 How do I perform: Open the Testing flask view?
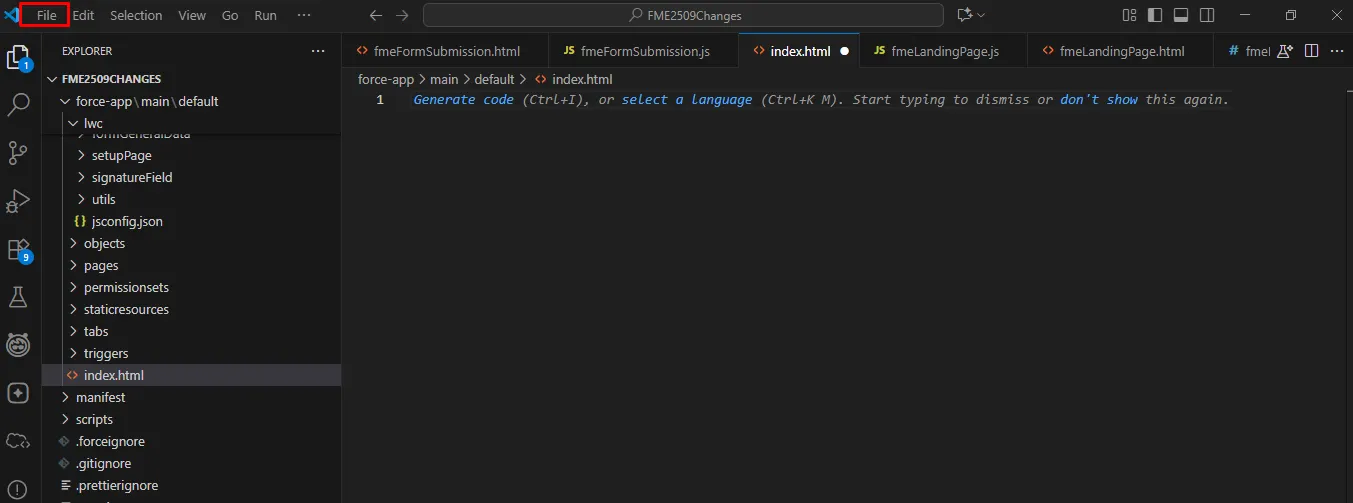point(18,297)
